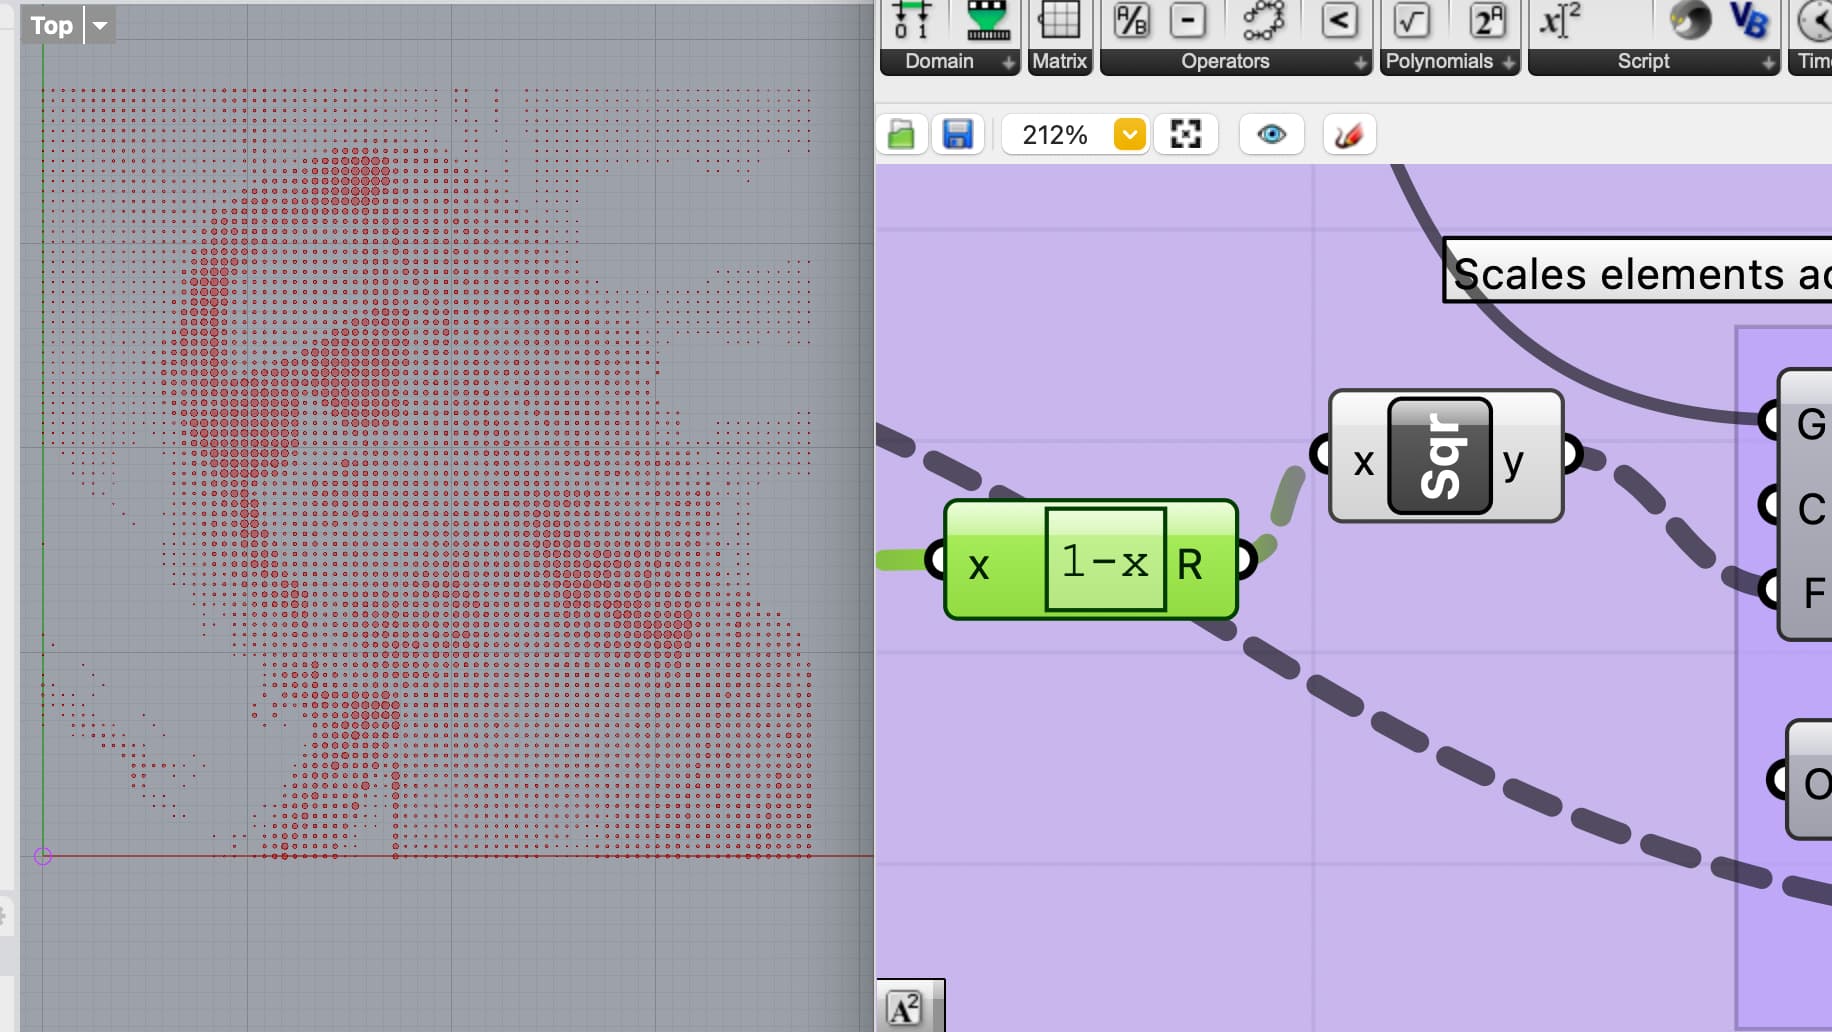Screen dimensions: 1832x1032
Task: Select the VB Script component icon
Action: point(1749,21)
